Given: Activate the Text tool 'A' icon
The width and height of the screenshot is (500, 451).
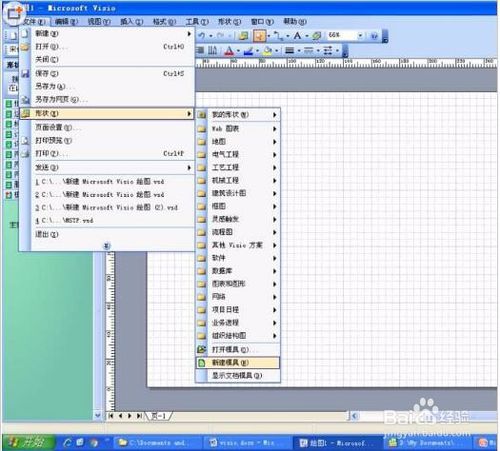Looking at the screenshot, I should tap(297, 35).
